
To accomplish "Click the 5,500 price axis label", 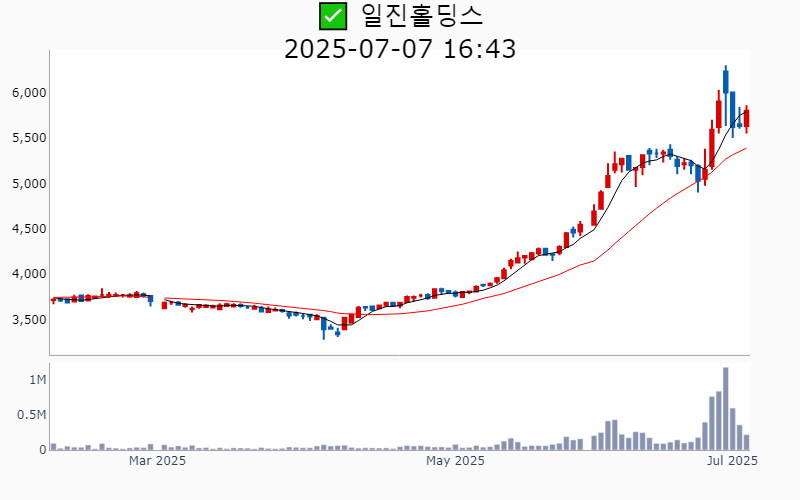I will [x=29, y=138].
